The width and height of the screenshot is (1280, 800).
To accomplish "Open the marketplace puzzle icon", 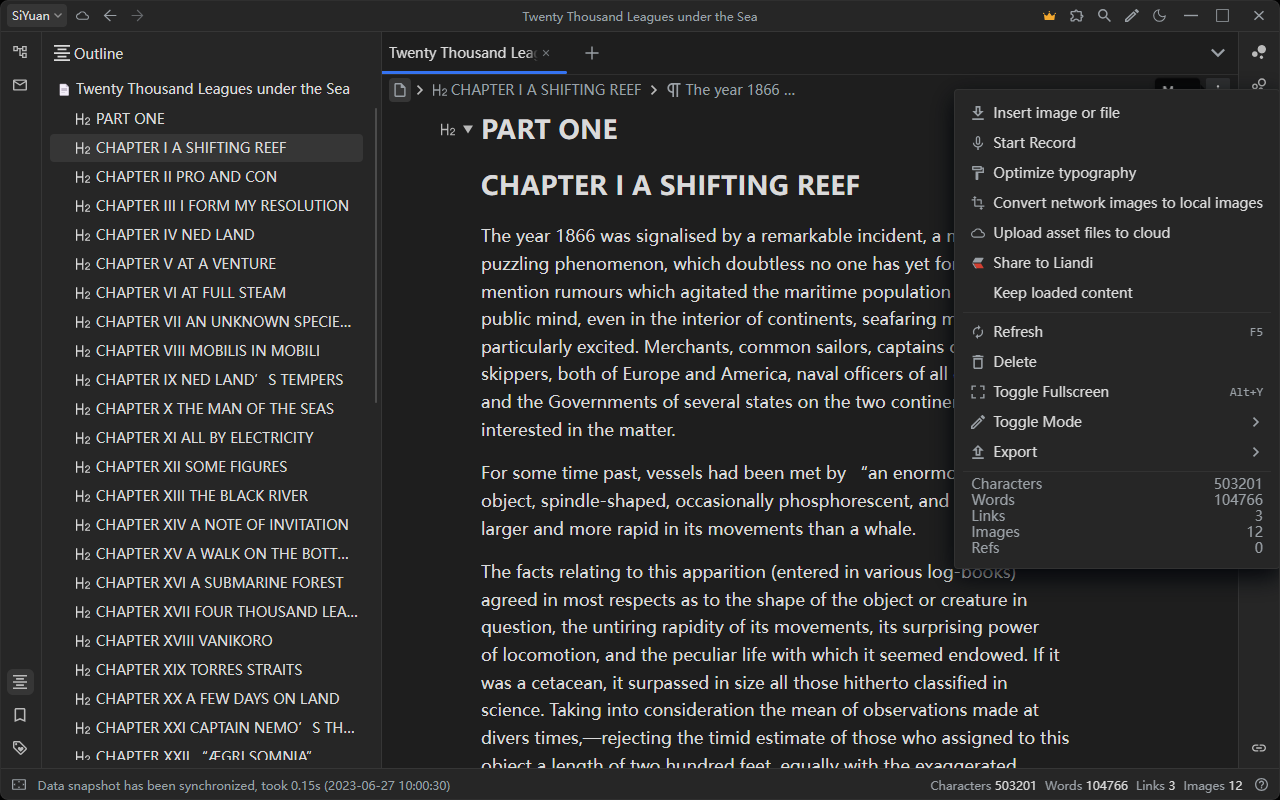I will pos(1076,15).
